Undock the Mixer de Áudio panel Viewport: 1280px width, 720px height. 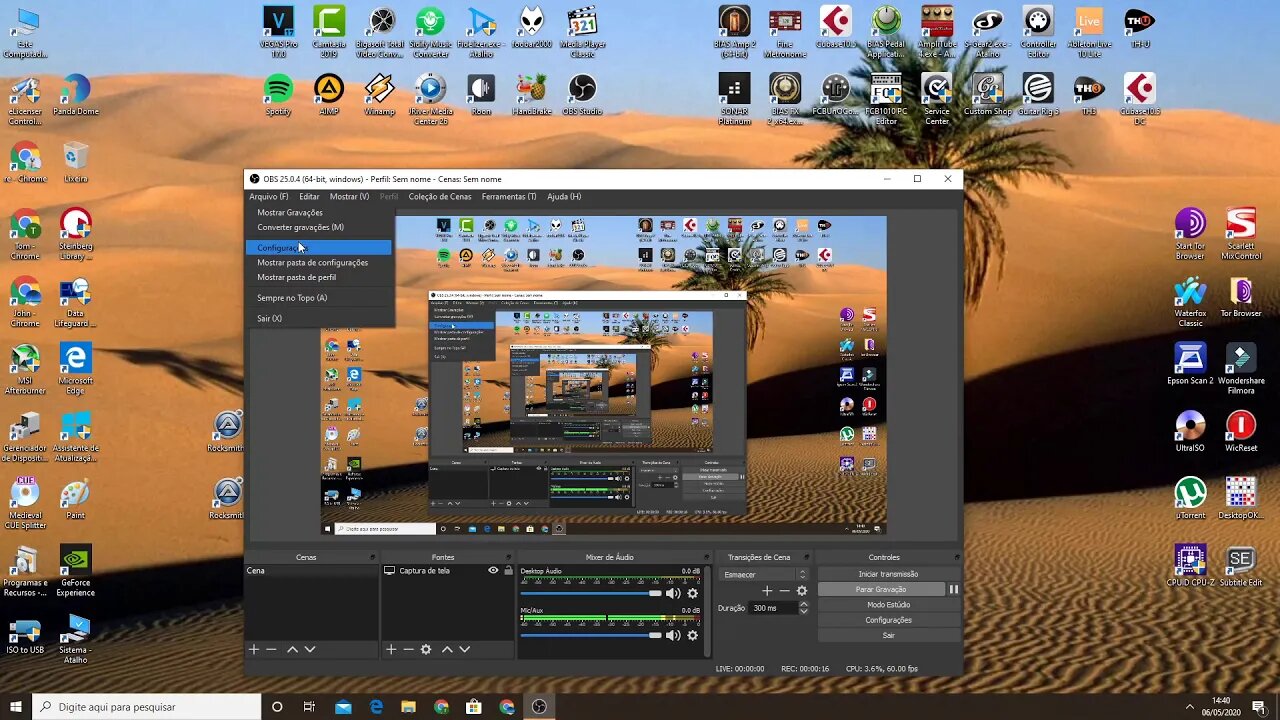(706, 557)
